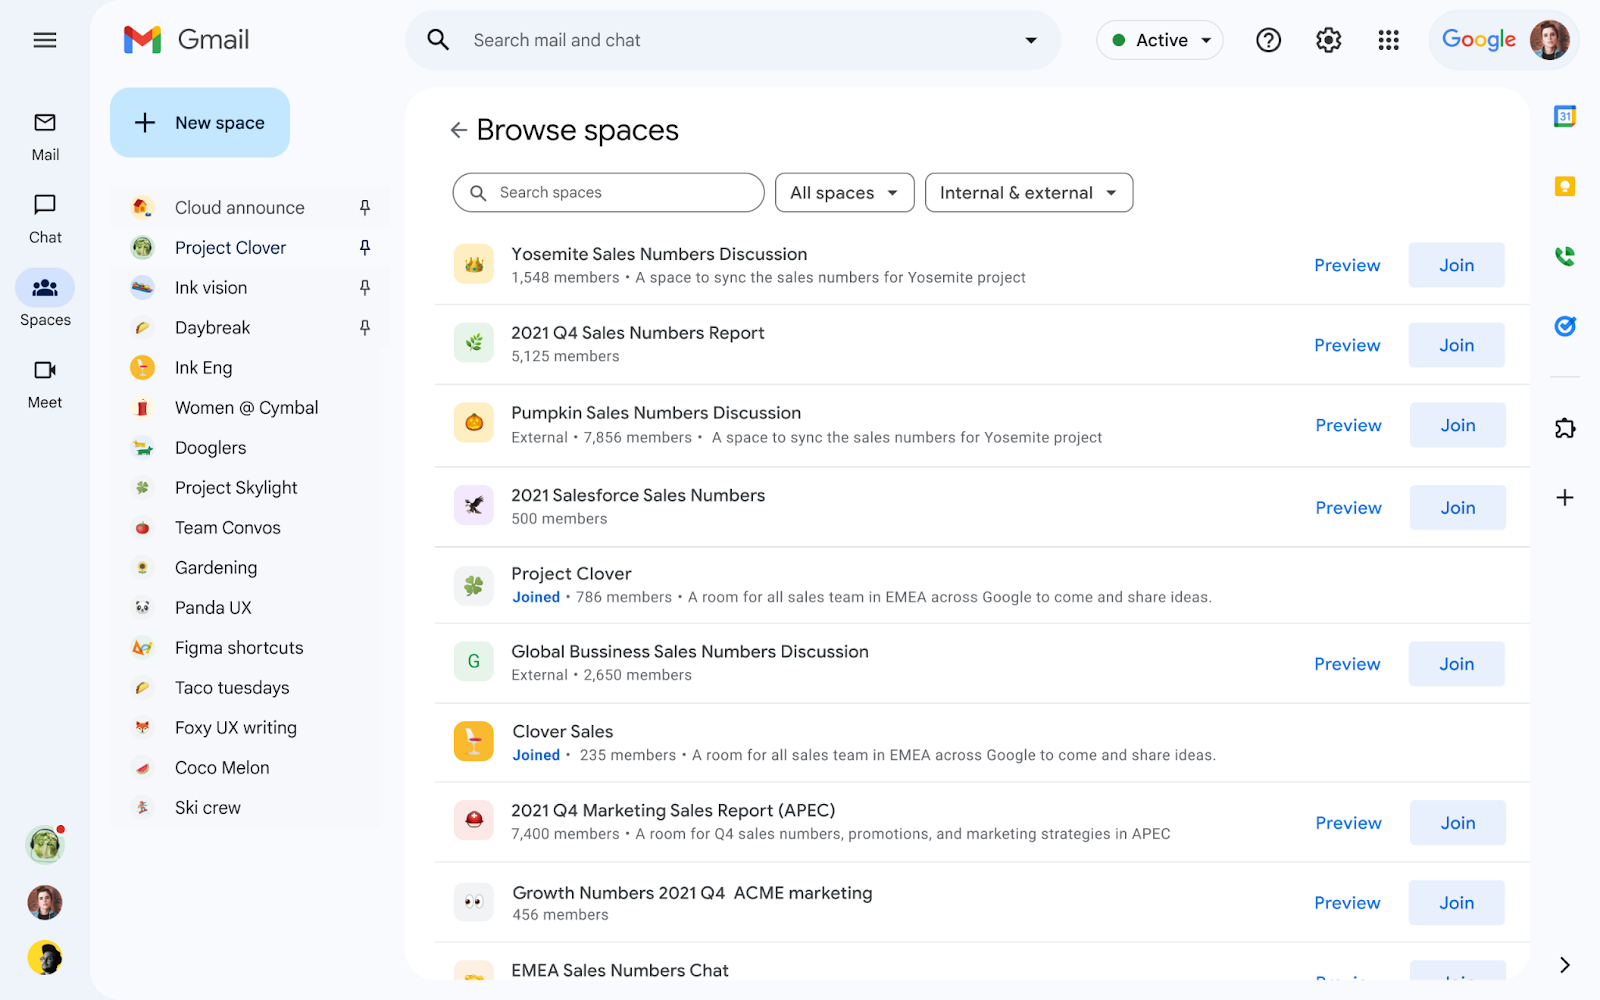The width and height of the screenshot is (1600, 1000).
Task: Open the Internal & external dropdown
Action: pos(1028,193)
